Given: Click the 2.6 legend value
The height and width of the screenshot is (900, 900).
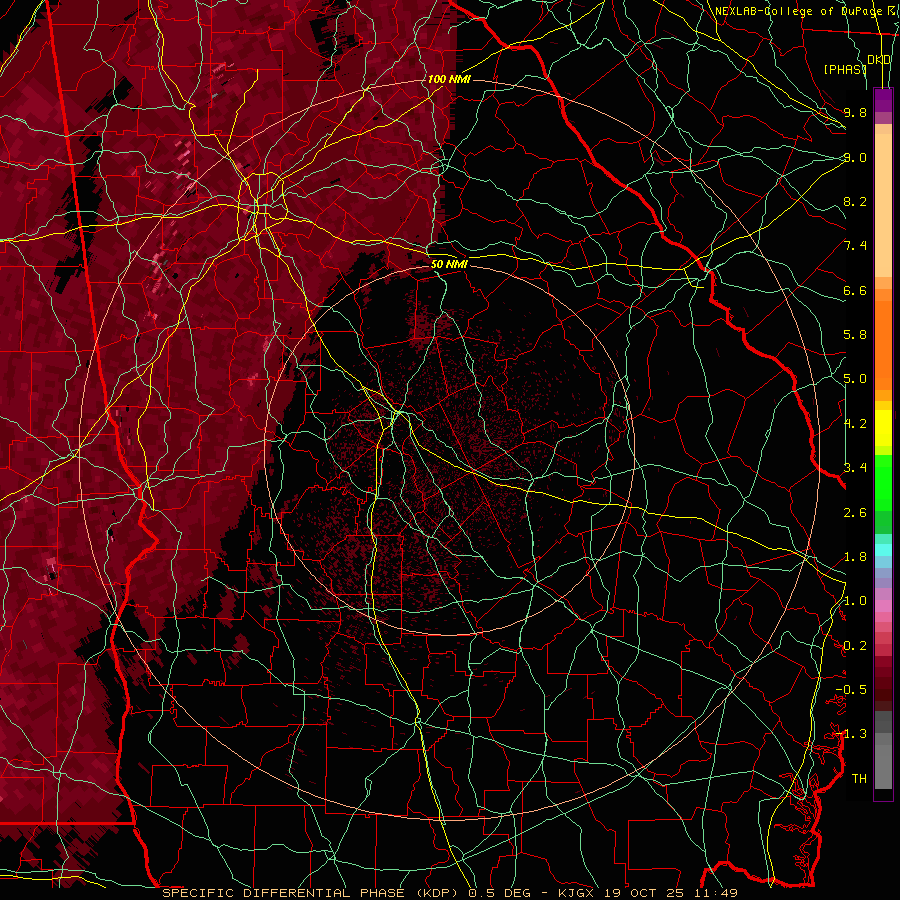Looking at the screenshot, I should 855,513.
